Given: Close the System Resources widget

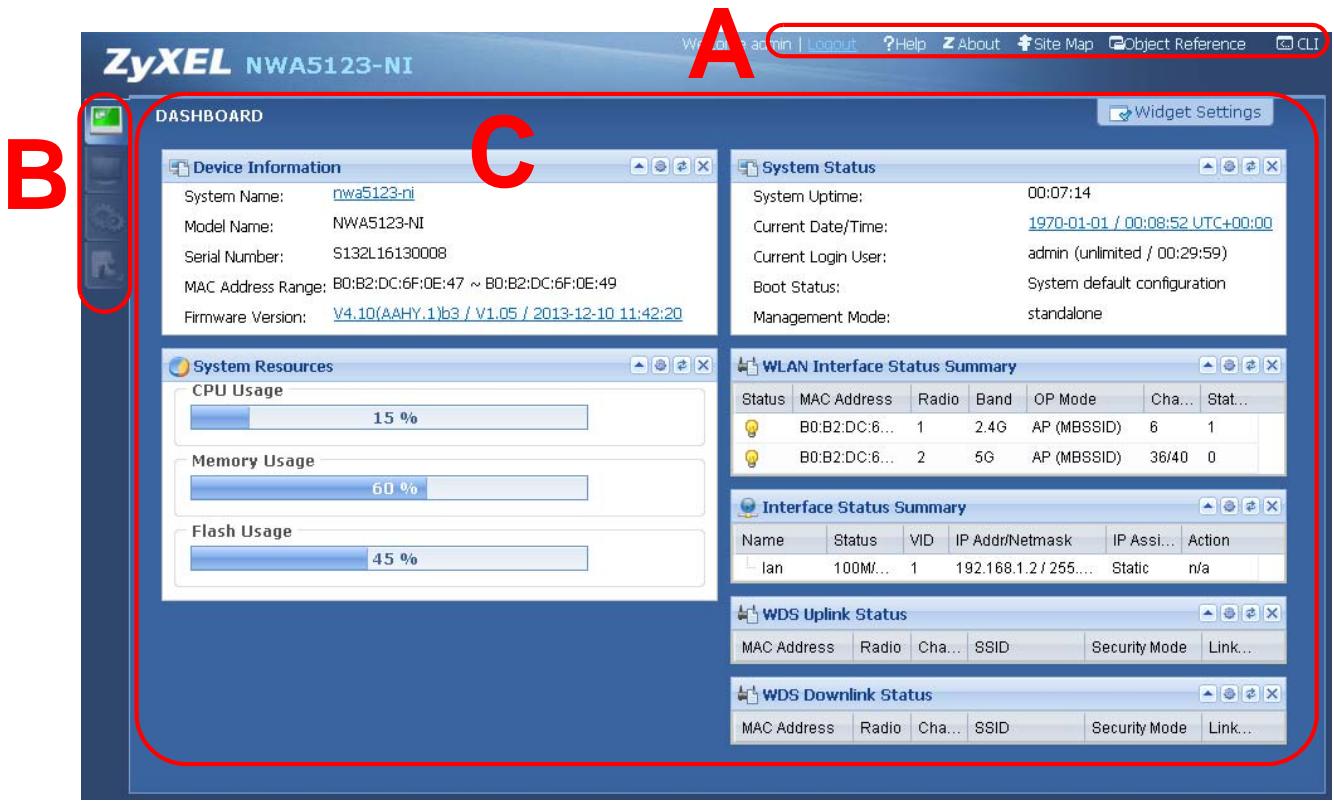Looking at the screenshot, I should point(702,366).
